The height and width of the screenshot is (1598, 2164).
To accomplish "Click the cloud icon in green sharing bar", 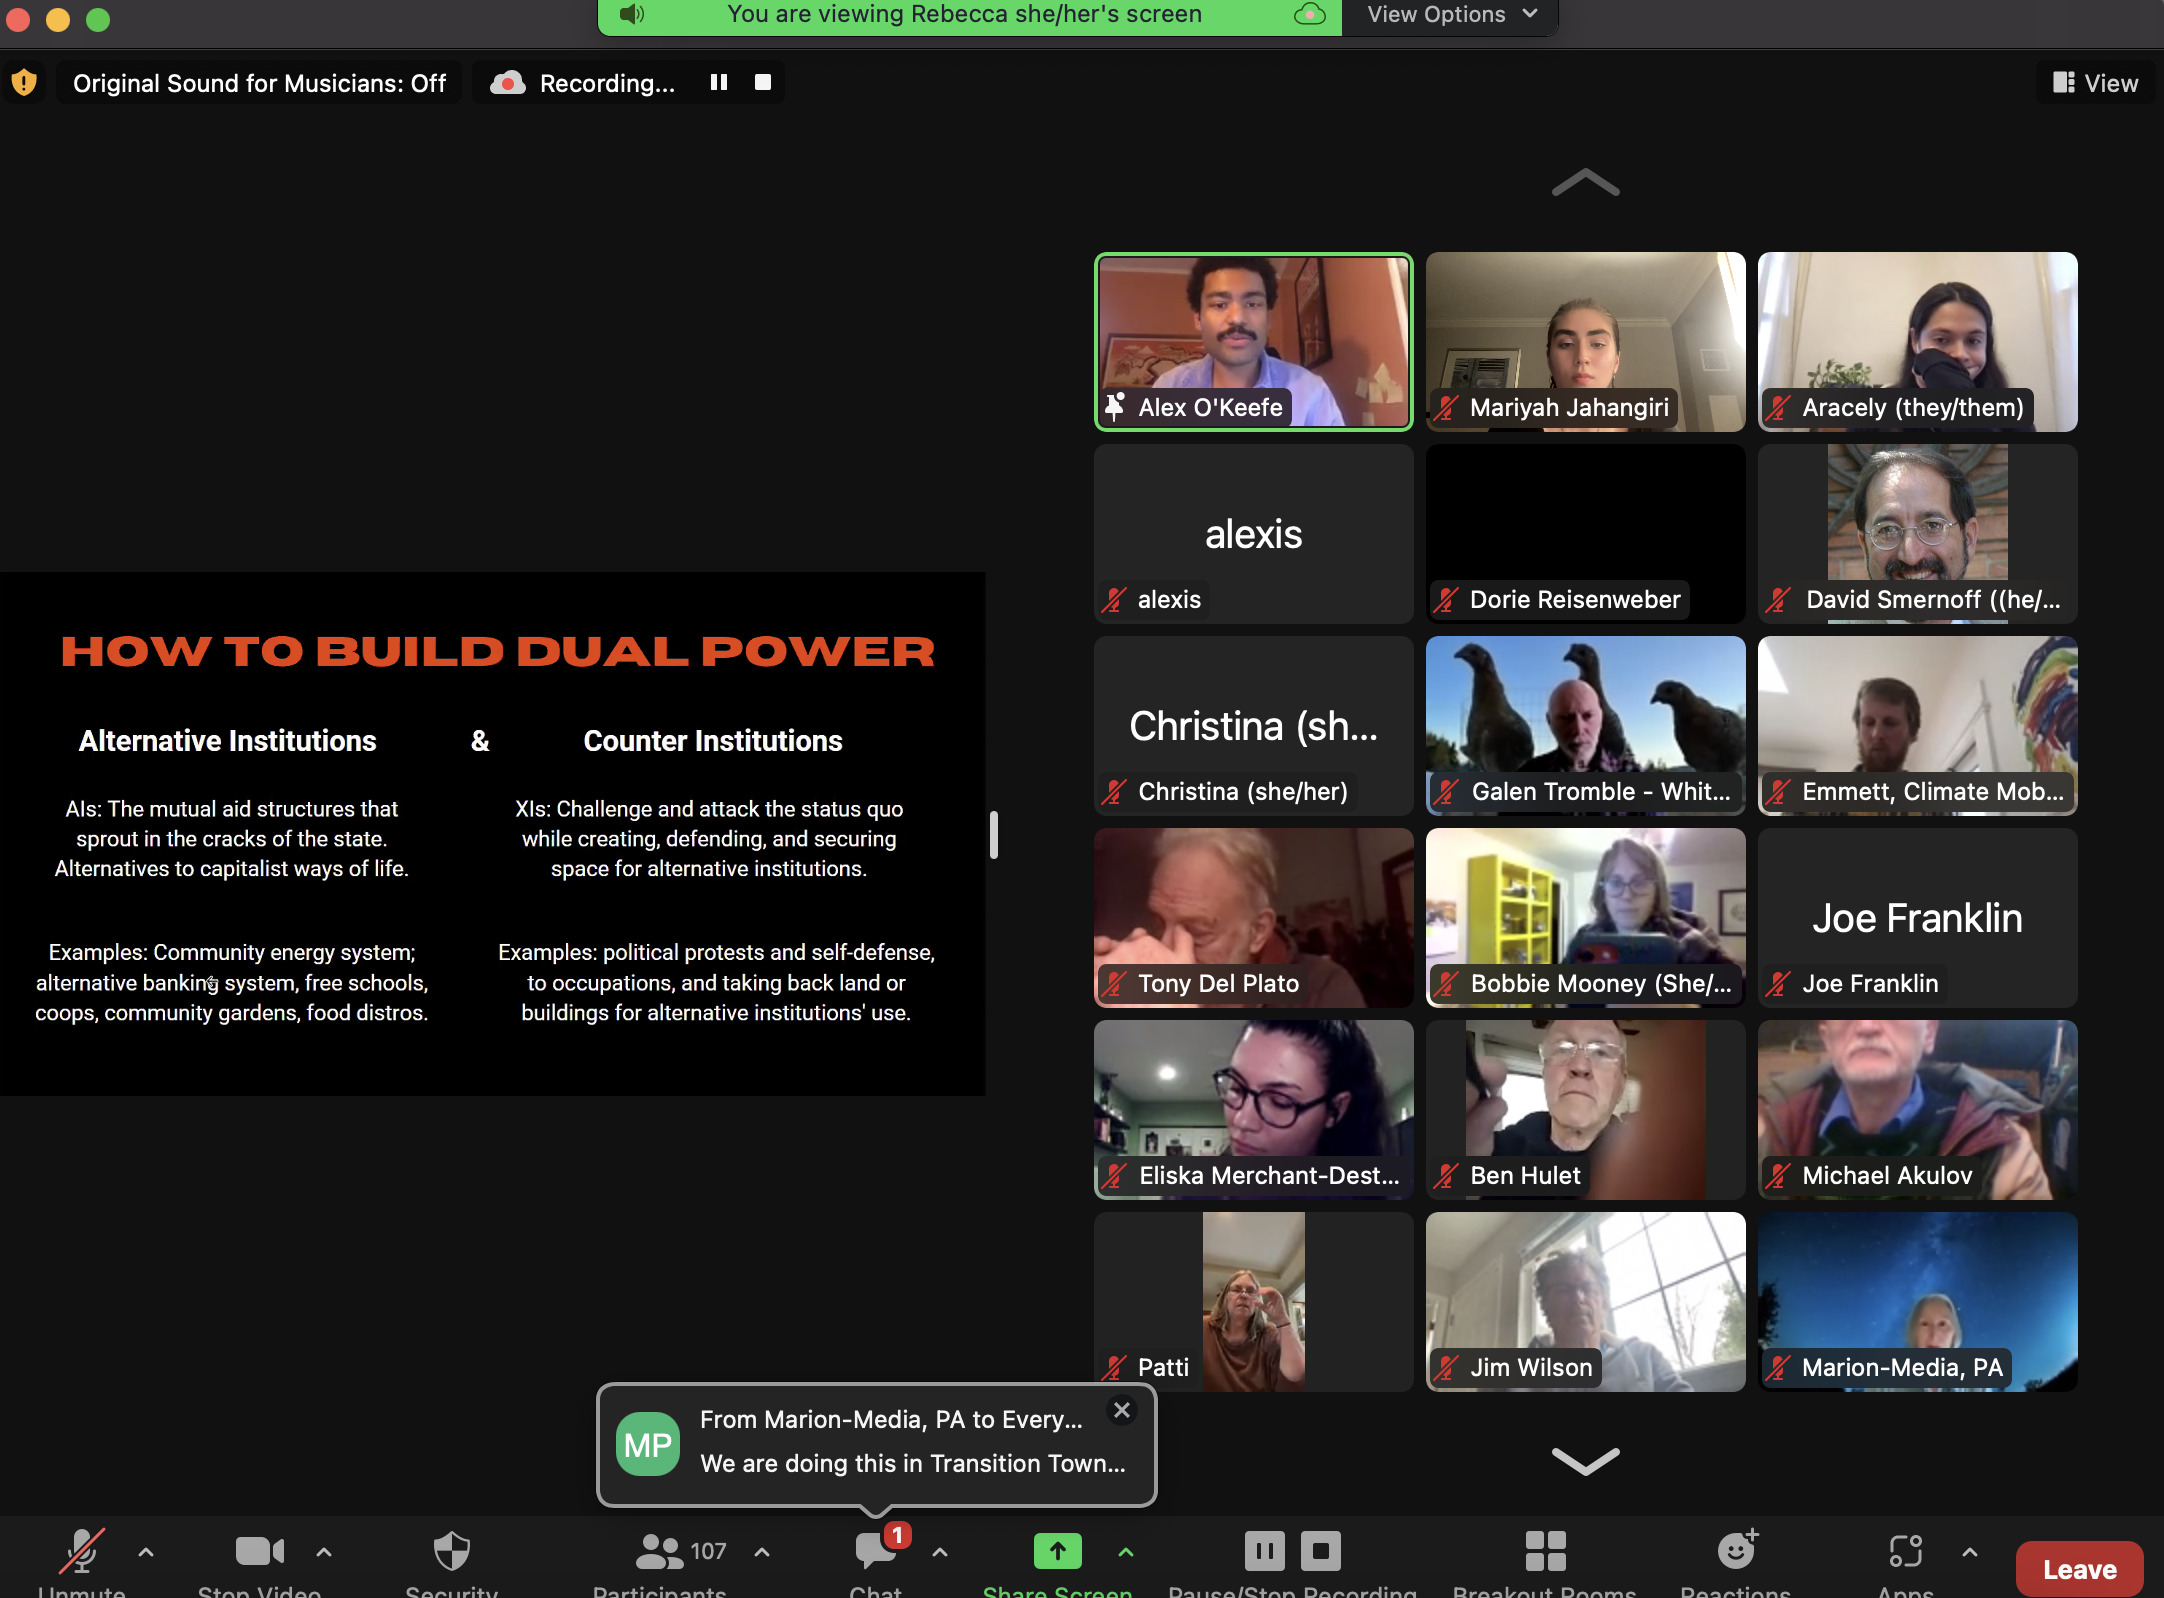I will coord(1310,14).
